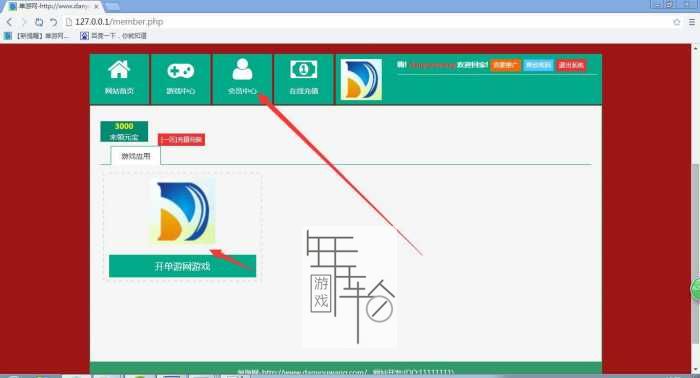The width and height of the screenshot is (700, 378).
Task: Open the online recharge banknote icon
Action: [304, 70]
